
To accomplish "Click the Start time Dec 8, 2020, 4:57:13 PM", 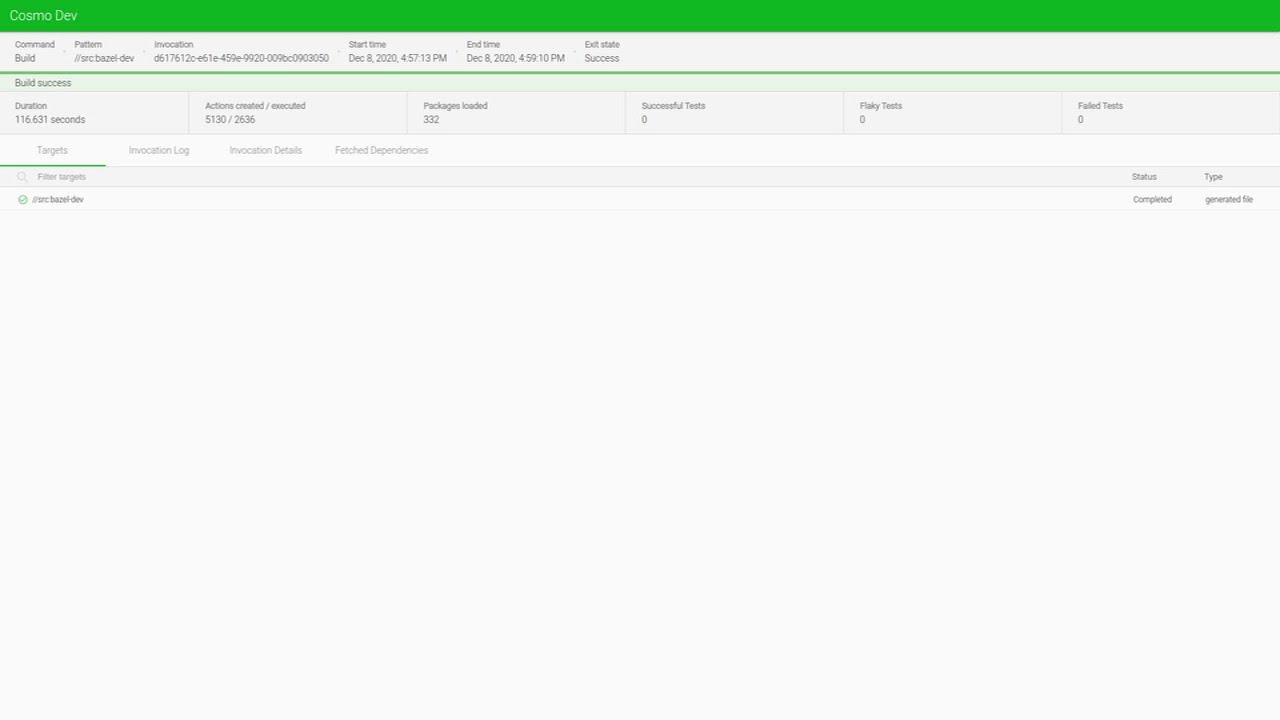I will pyautogui.click(x=398, y=58).
